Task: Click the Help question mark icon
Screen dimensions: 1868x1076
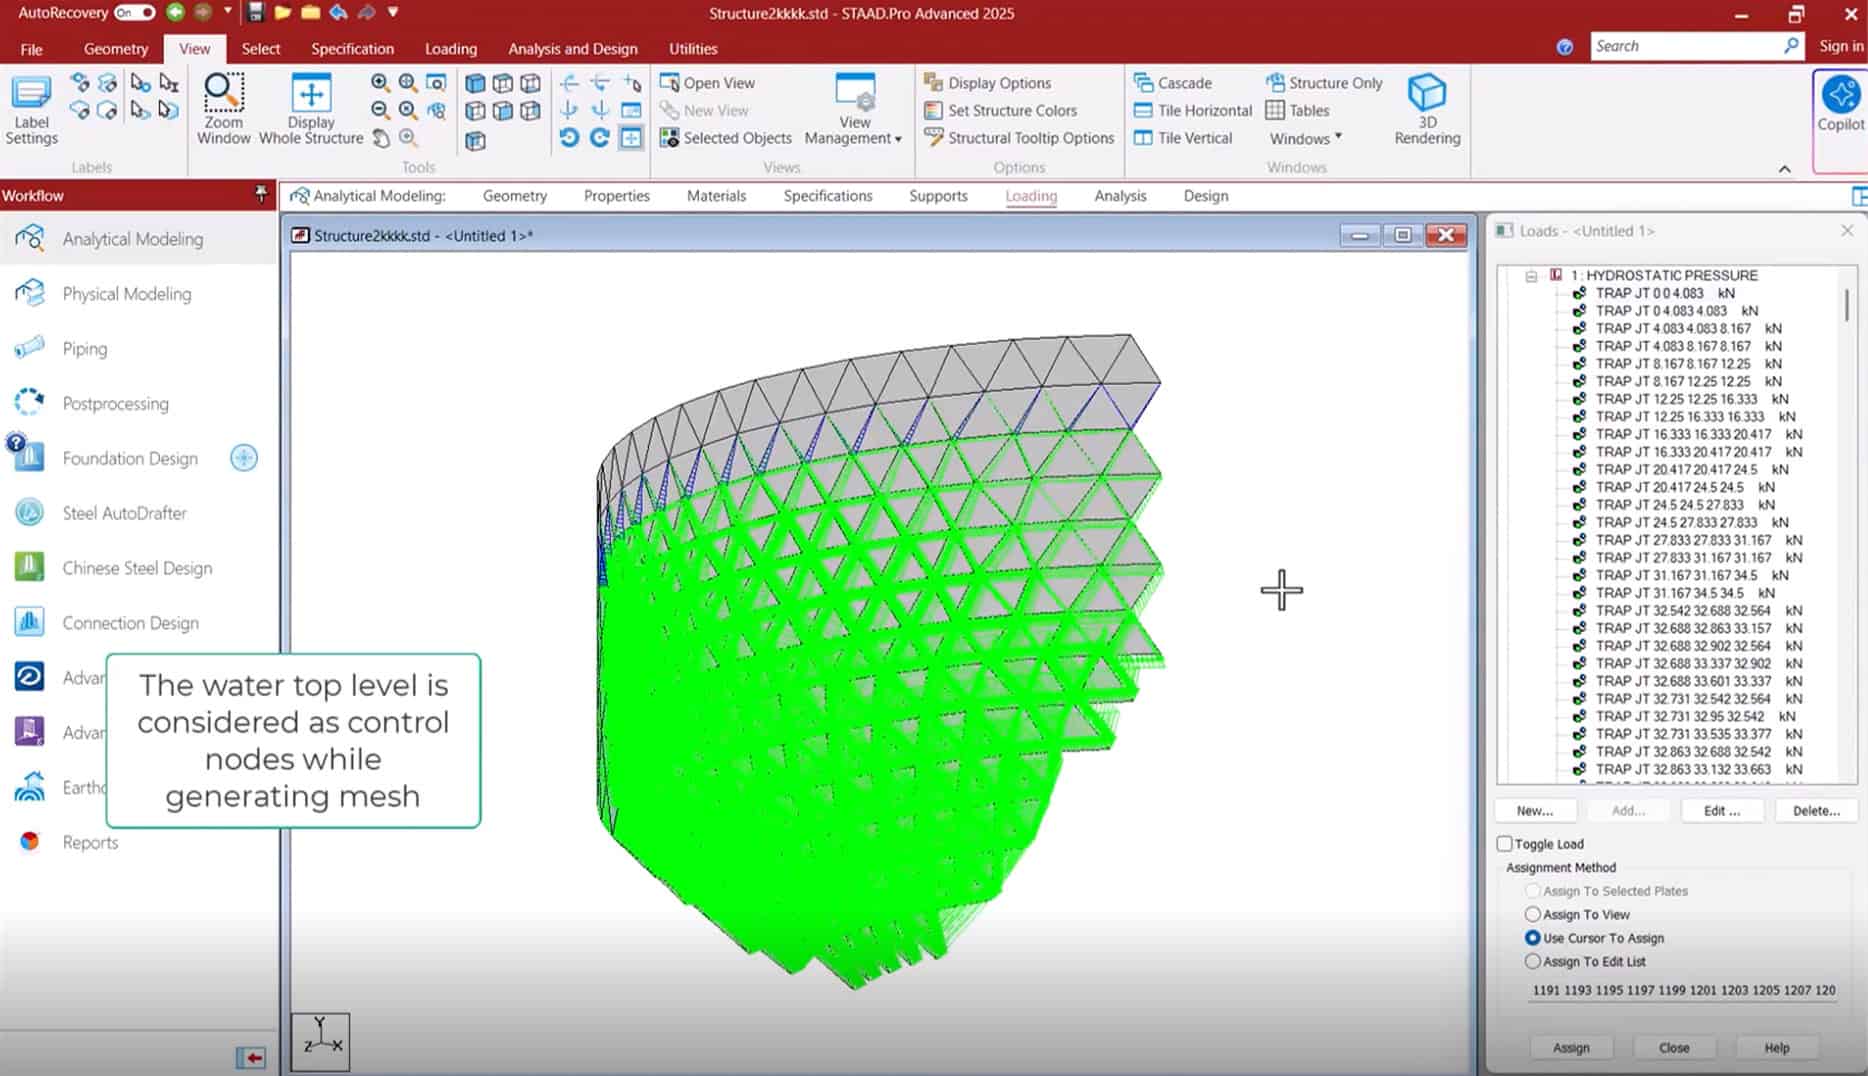Action: [1565, 47]
